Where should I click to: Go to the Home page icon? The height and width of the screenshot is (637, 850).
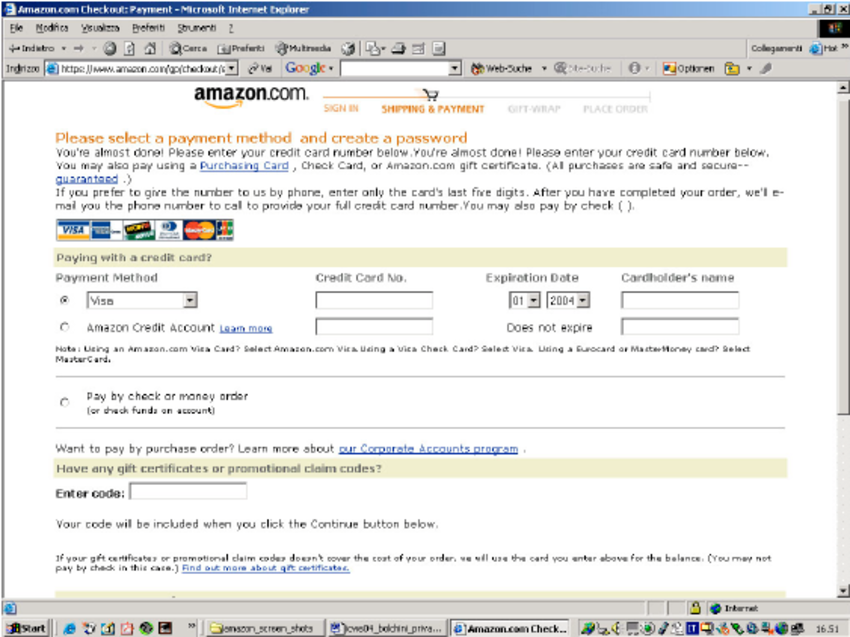(150, 49)
